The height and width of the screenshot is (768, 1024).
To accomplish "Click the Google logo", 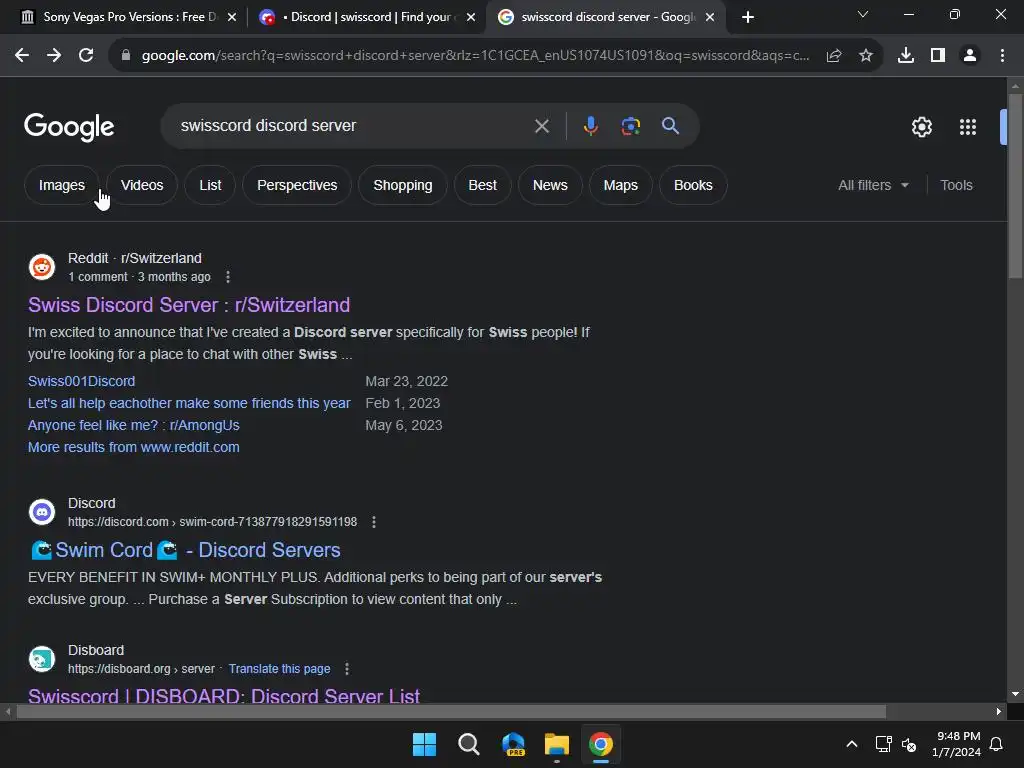I will tap(69, 127).
